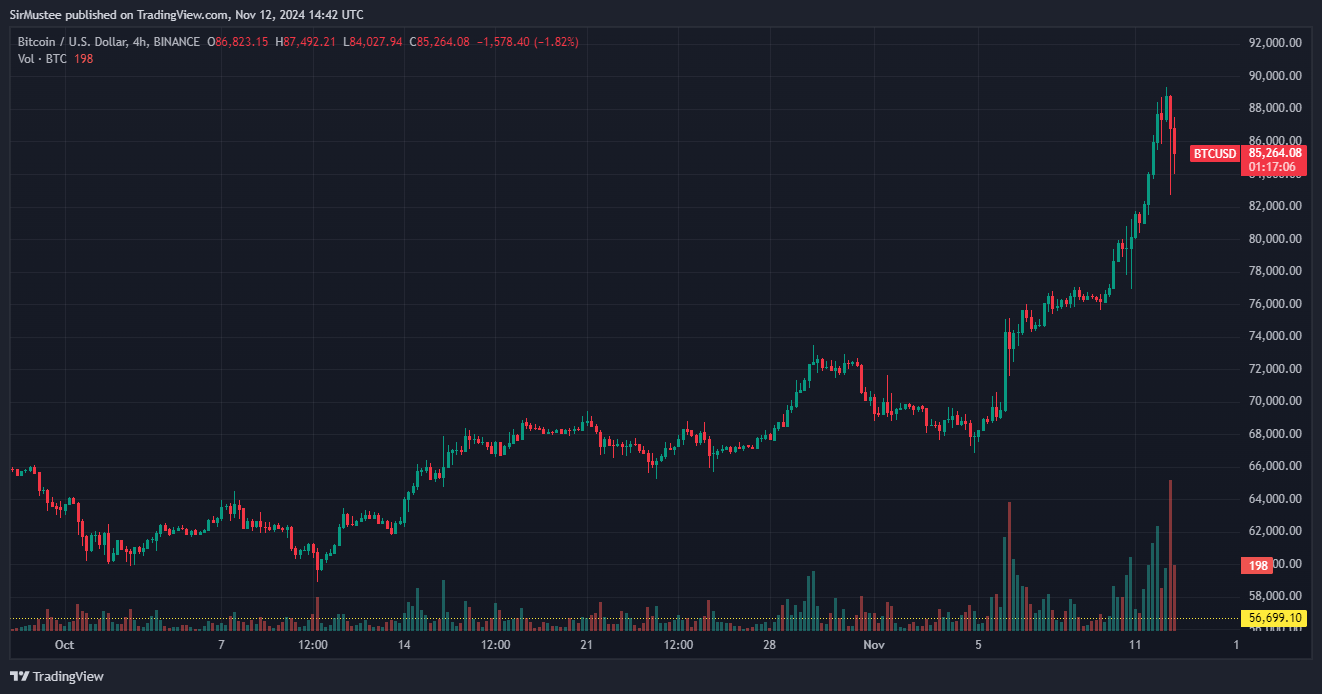
Task: Click the 70,000.00 price scale label
Action: [1275, 401]
